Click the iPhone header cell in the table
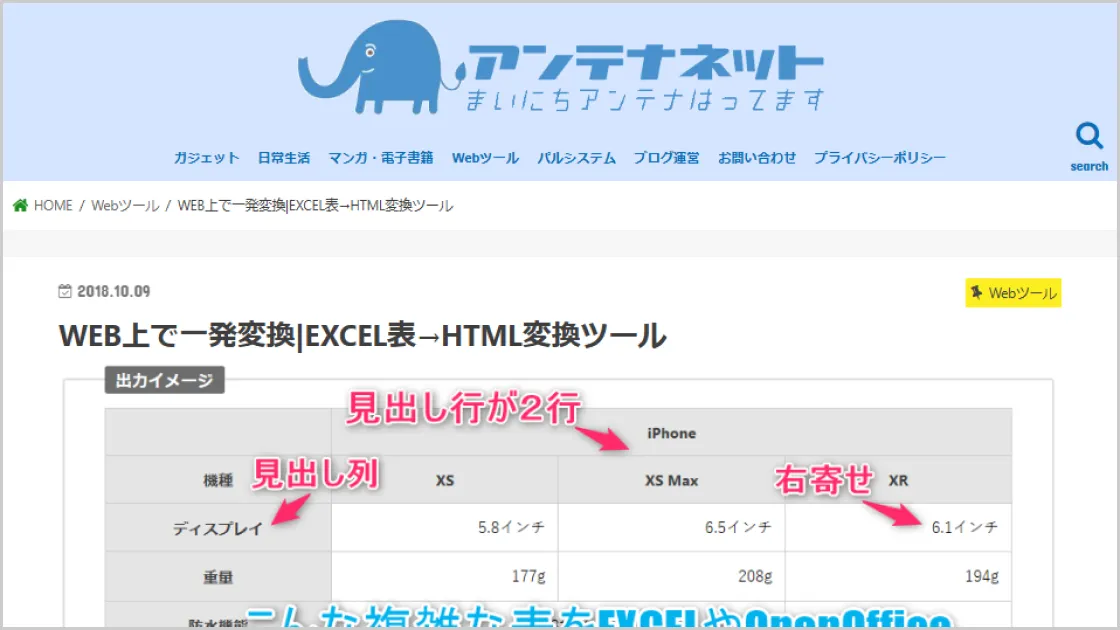Screen dimensions: 1120x630 [671, 433]
